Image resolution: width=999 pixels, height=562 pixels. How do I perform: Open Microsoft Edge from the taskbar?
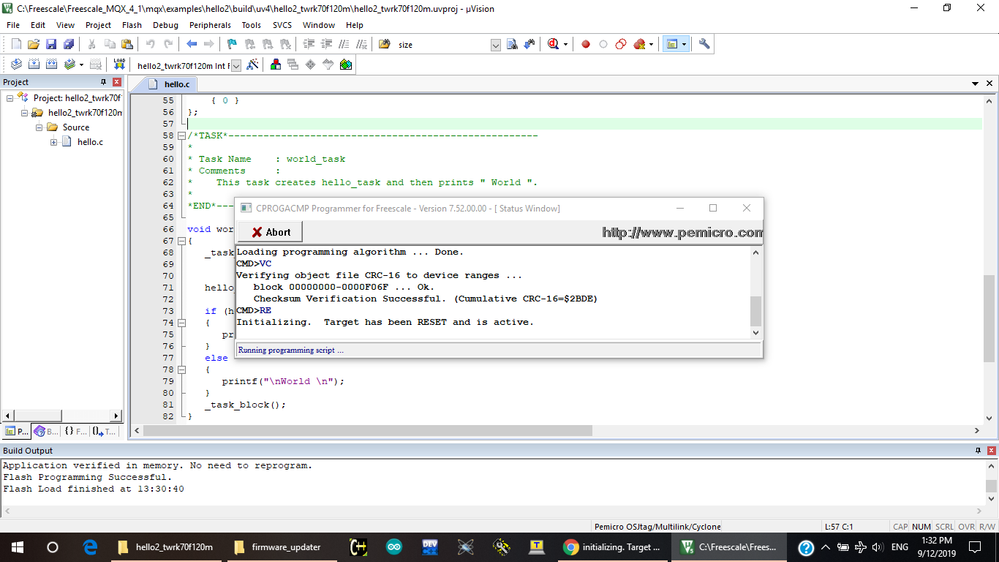(x=90, y=547)
